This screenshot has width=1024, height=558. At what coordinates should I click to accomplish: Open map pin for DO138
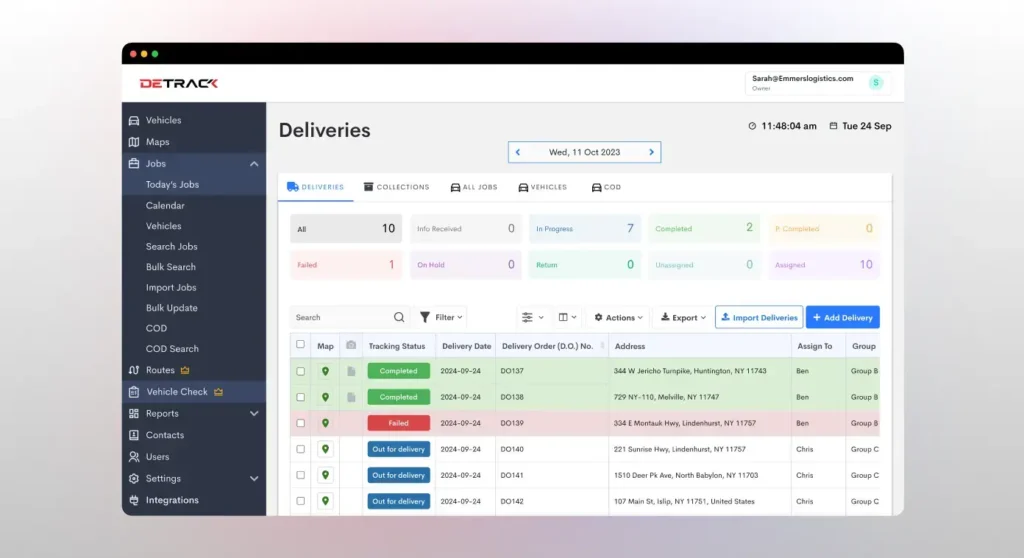pos(325,397)
